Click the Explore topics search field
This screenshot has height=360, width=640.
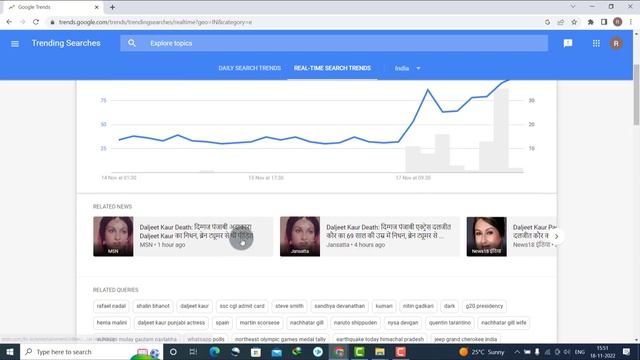tap(334, 43)
